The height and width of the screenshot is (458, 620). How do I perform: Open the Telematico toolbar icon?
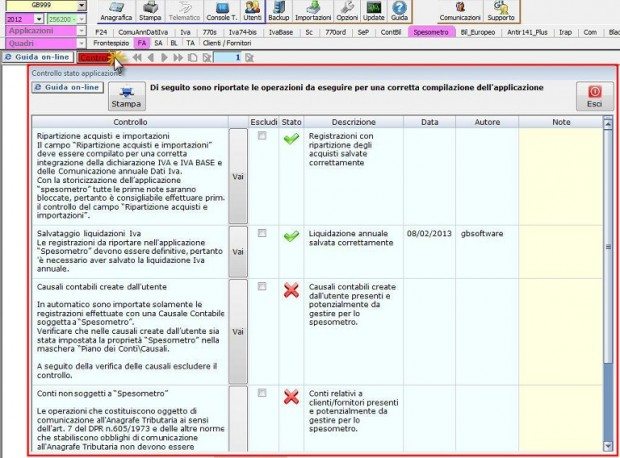pos(184,11)
